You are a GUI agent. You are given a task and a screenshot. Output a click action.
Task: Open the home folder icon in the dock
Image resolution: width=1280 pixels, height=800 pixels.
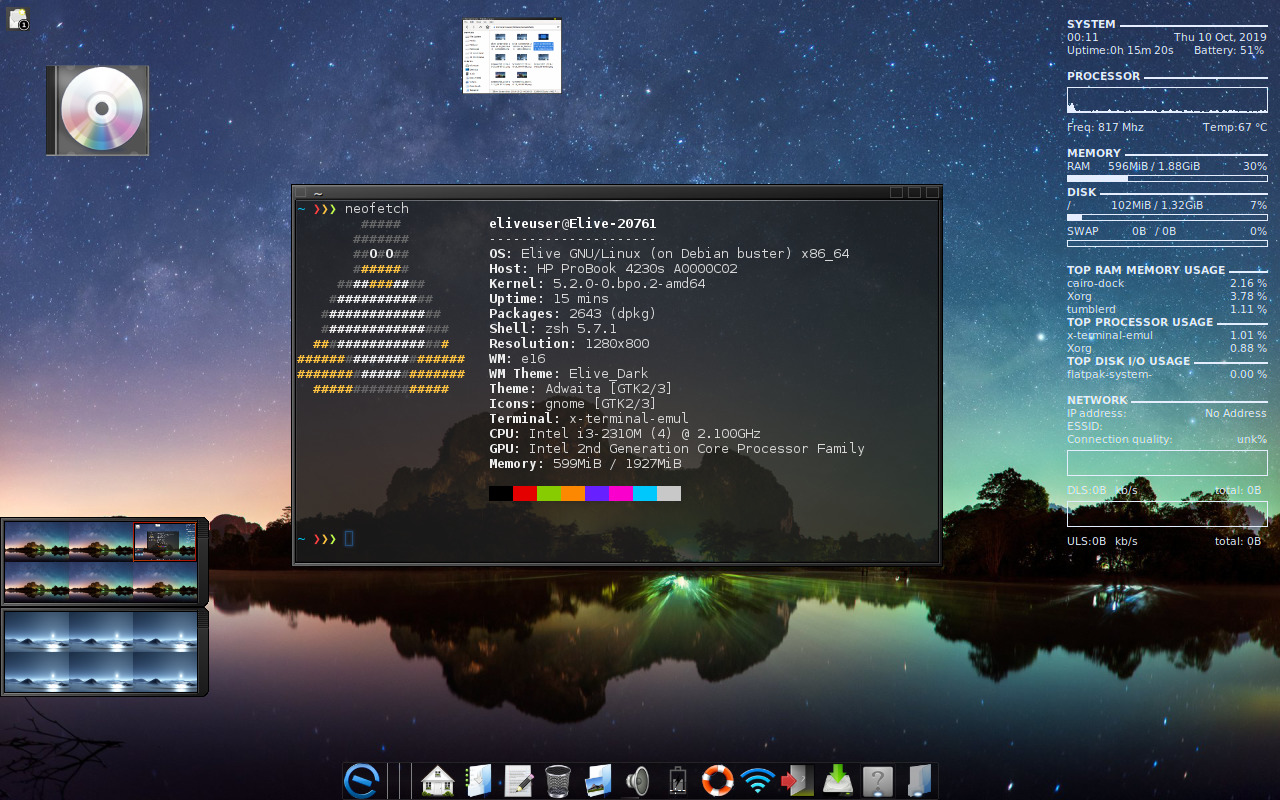[438, 780]
